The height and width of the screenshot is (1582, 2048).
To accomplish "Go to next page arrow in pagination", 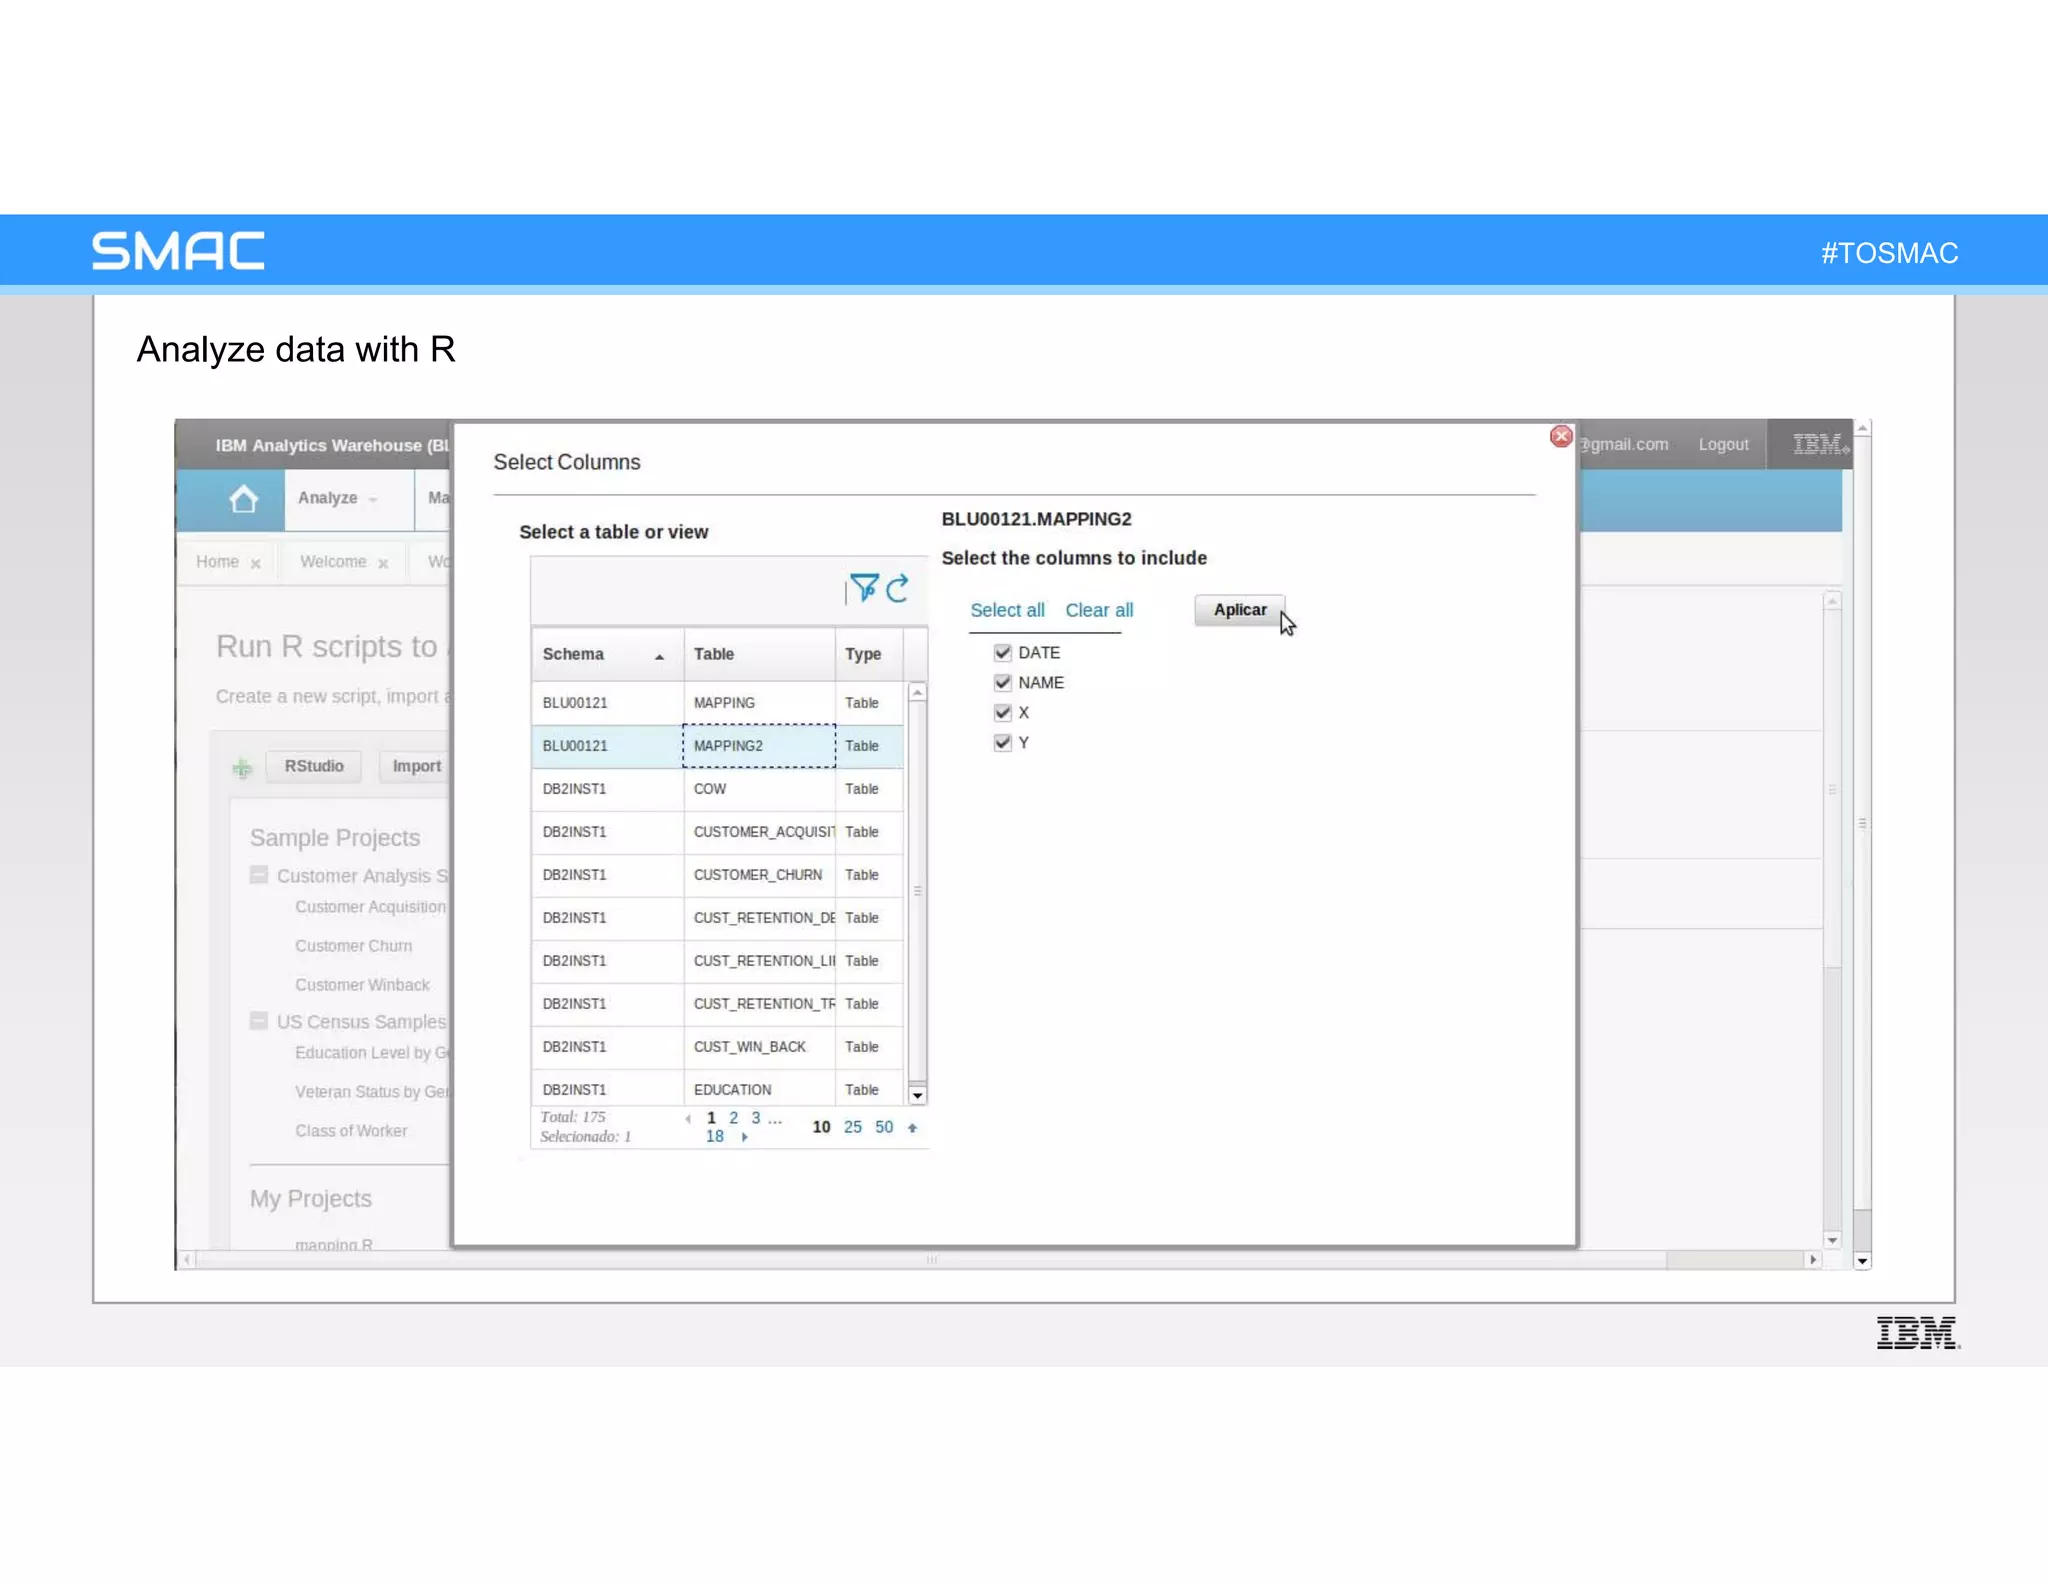I will coord(744,1137).
